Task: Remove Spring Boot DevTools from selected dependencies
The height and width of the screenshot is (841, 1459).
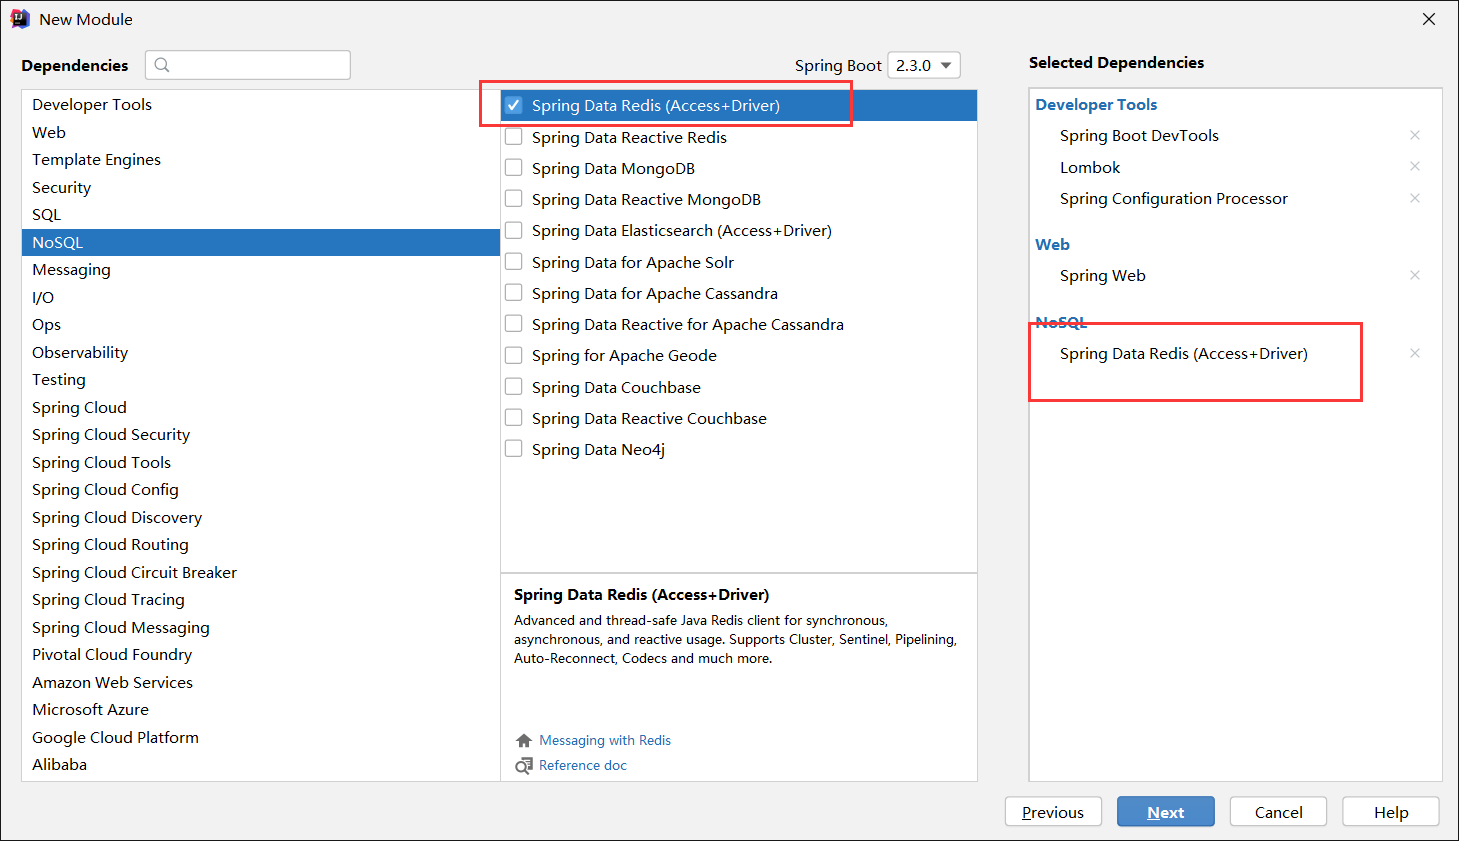Action: 1415,135
